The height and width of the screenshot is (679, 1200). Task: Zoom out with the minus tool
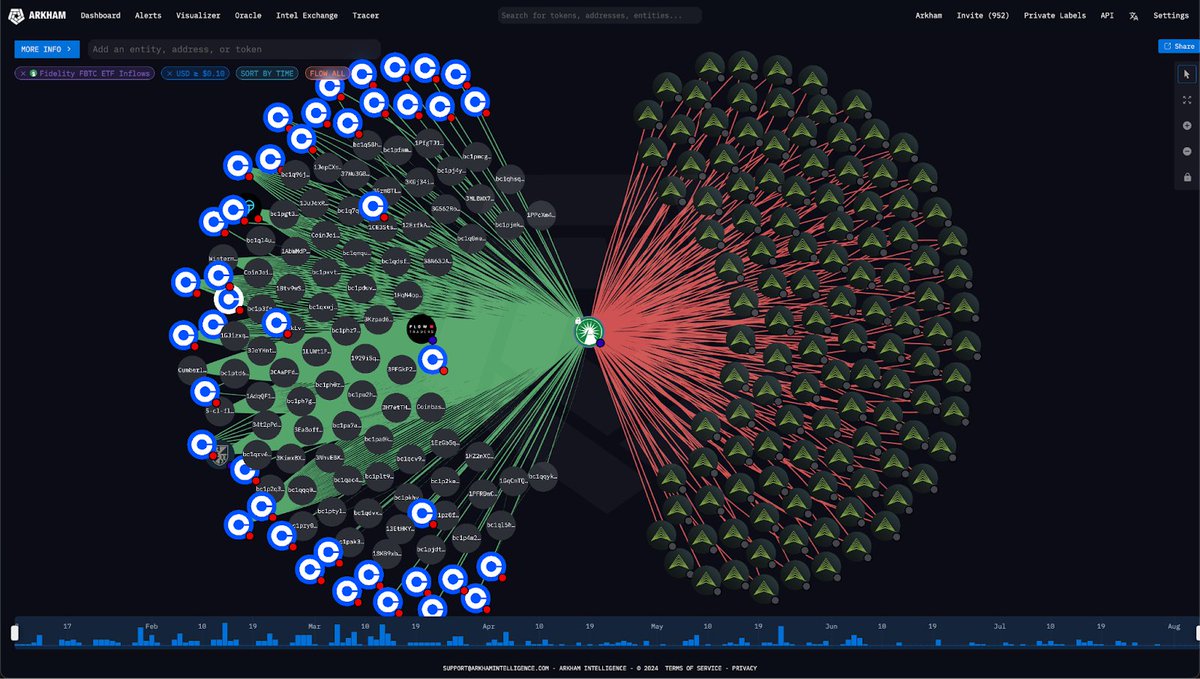coord(1187,151)
